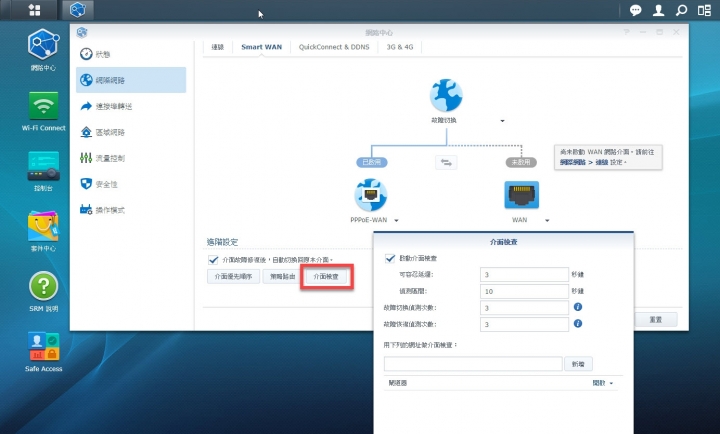Viewport: 720px width, 434px height.
Task: Click the tolerable latency input field
Action: [x=524, y=275]
